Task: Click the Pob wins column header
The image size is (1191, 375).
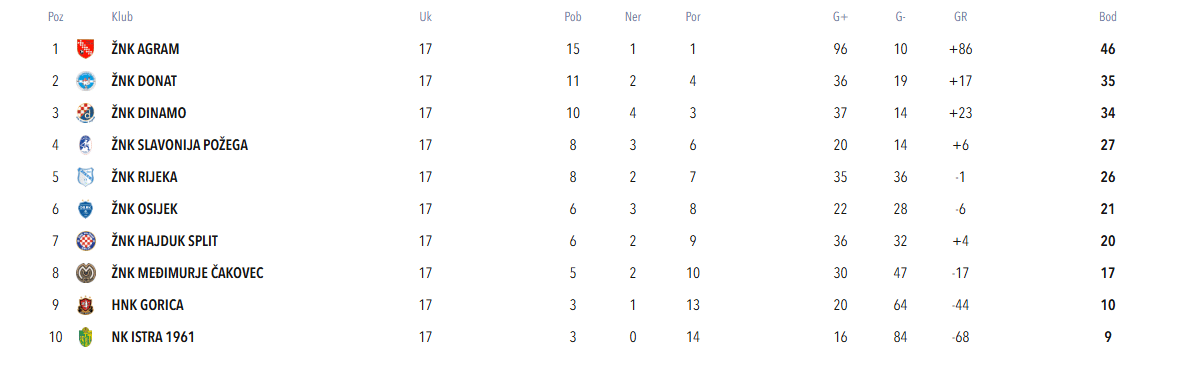Action: tap(573, 17)
